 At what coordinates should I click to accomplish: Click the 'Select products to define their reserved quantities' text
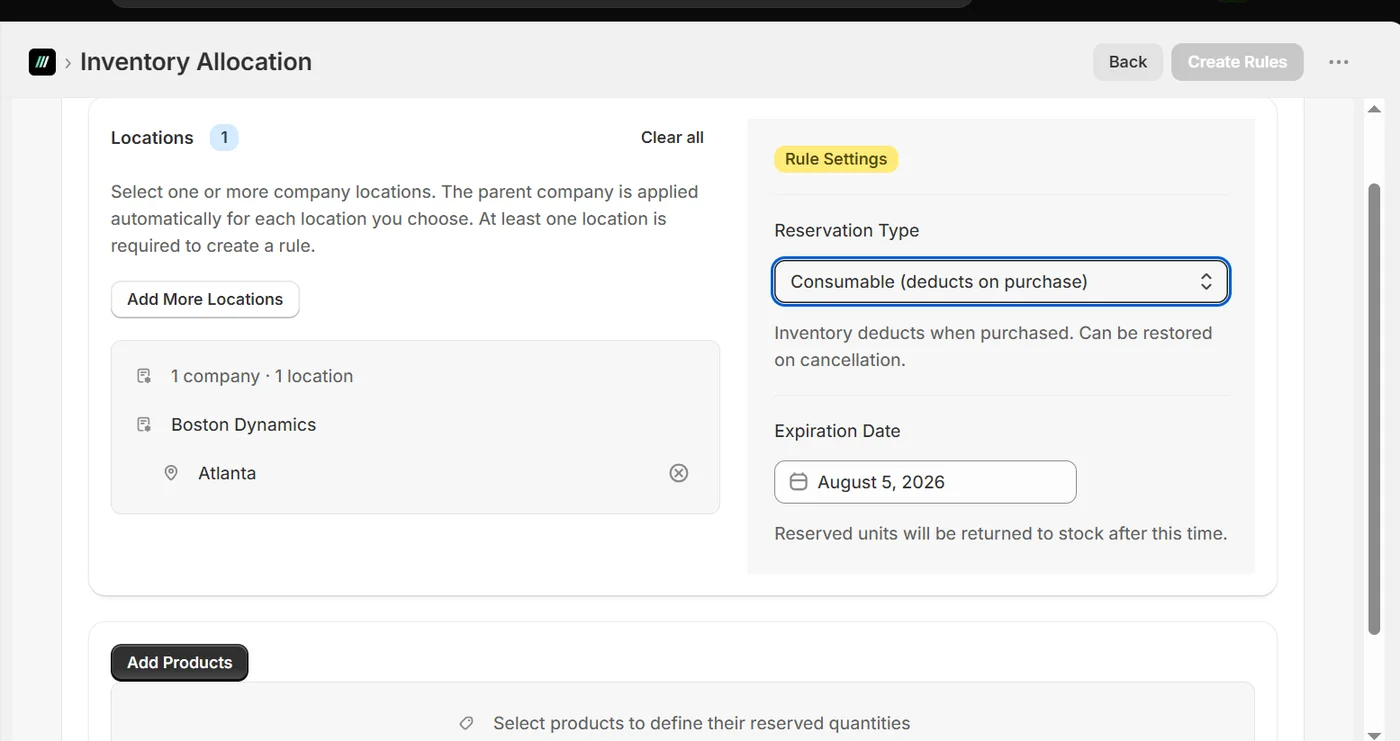(702, 723)
